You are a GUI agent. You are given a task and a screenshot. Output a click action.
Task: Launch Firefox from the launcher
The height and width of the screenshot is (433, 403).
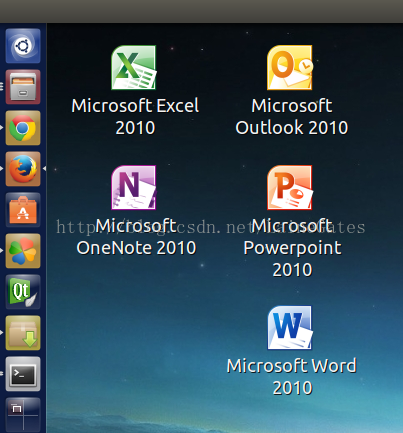(x=23, y=169)
